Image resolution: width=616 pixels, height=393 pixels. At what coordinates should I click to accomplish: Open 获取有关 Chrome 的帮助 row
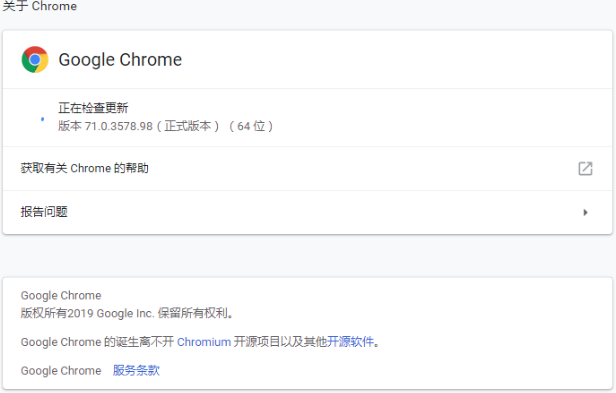[308, 169]
